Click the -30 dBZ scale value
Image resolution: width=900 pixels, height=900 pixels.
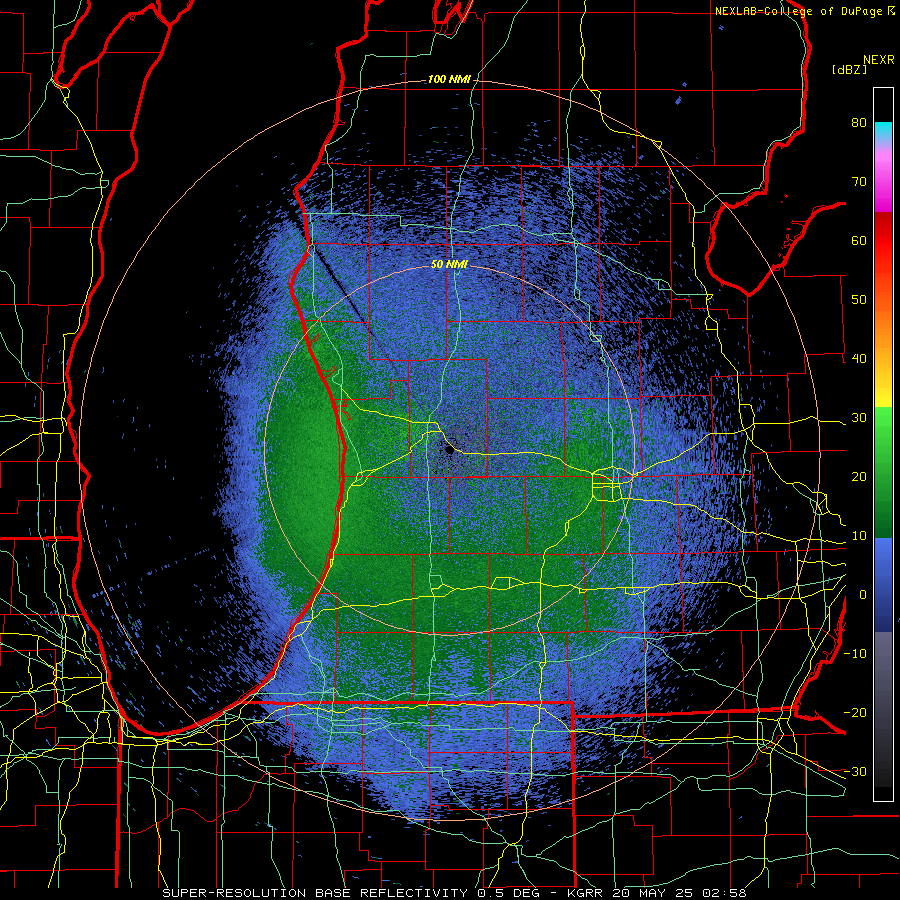coord(855,772)
